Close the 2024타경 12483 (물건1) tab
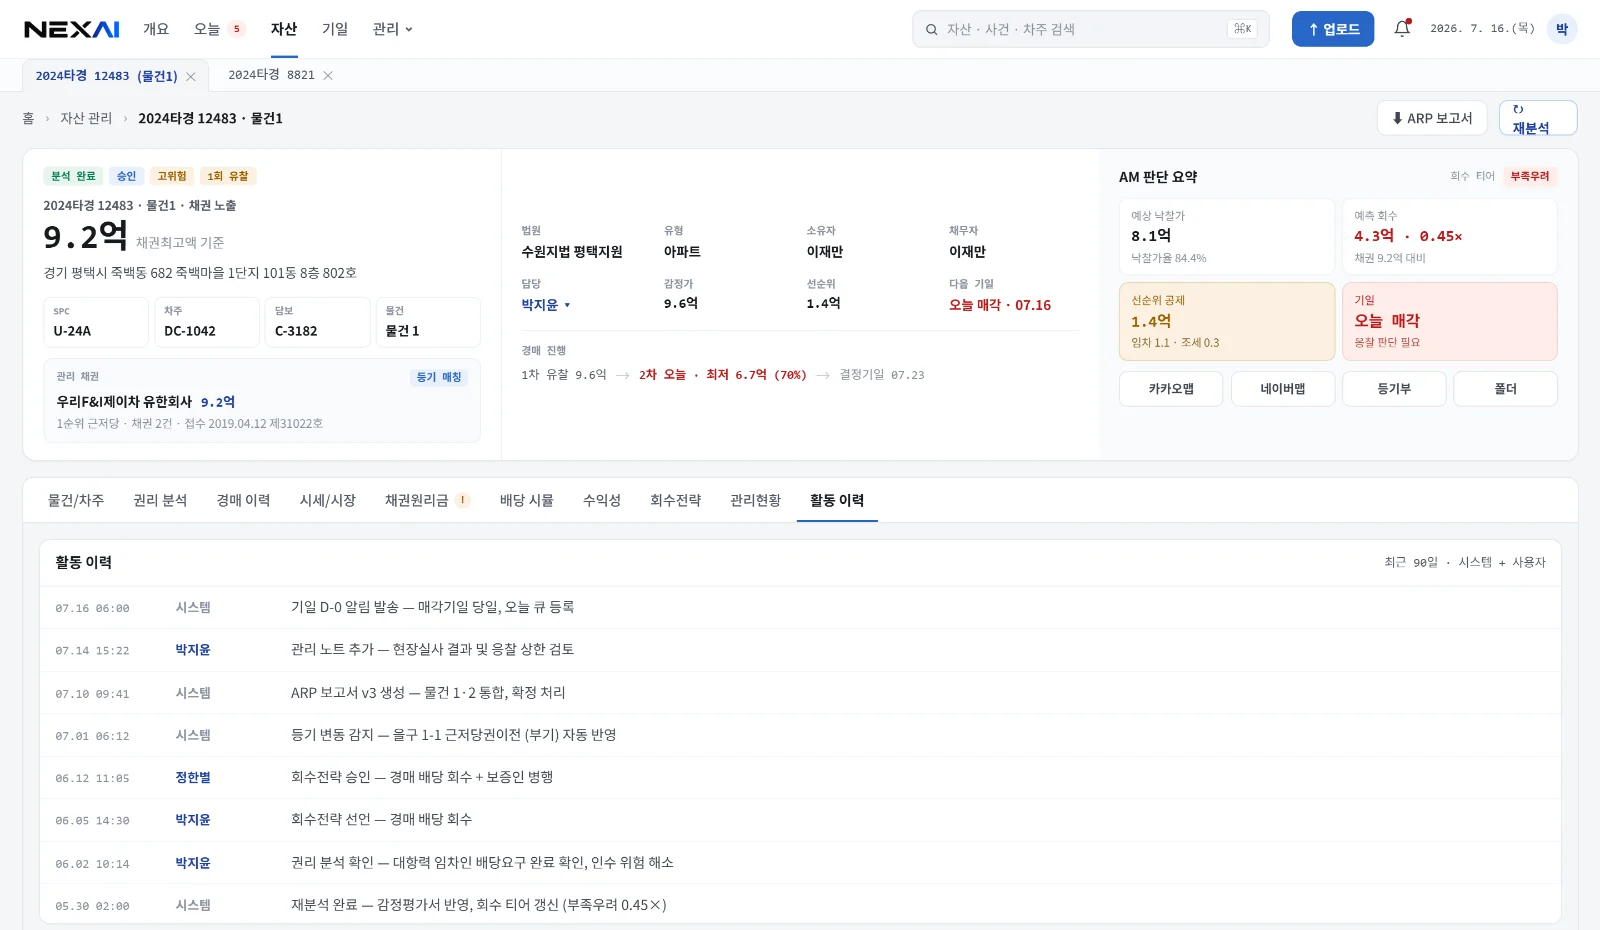This screenshot has height=930, width=1600. pyautogui.click(x=191, y=76)
